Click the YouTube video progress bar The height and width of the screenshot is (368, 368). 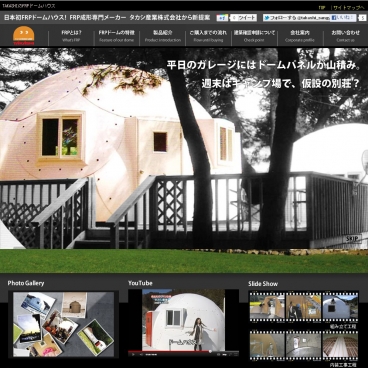pos(183,351)
